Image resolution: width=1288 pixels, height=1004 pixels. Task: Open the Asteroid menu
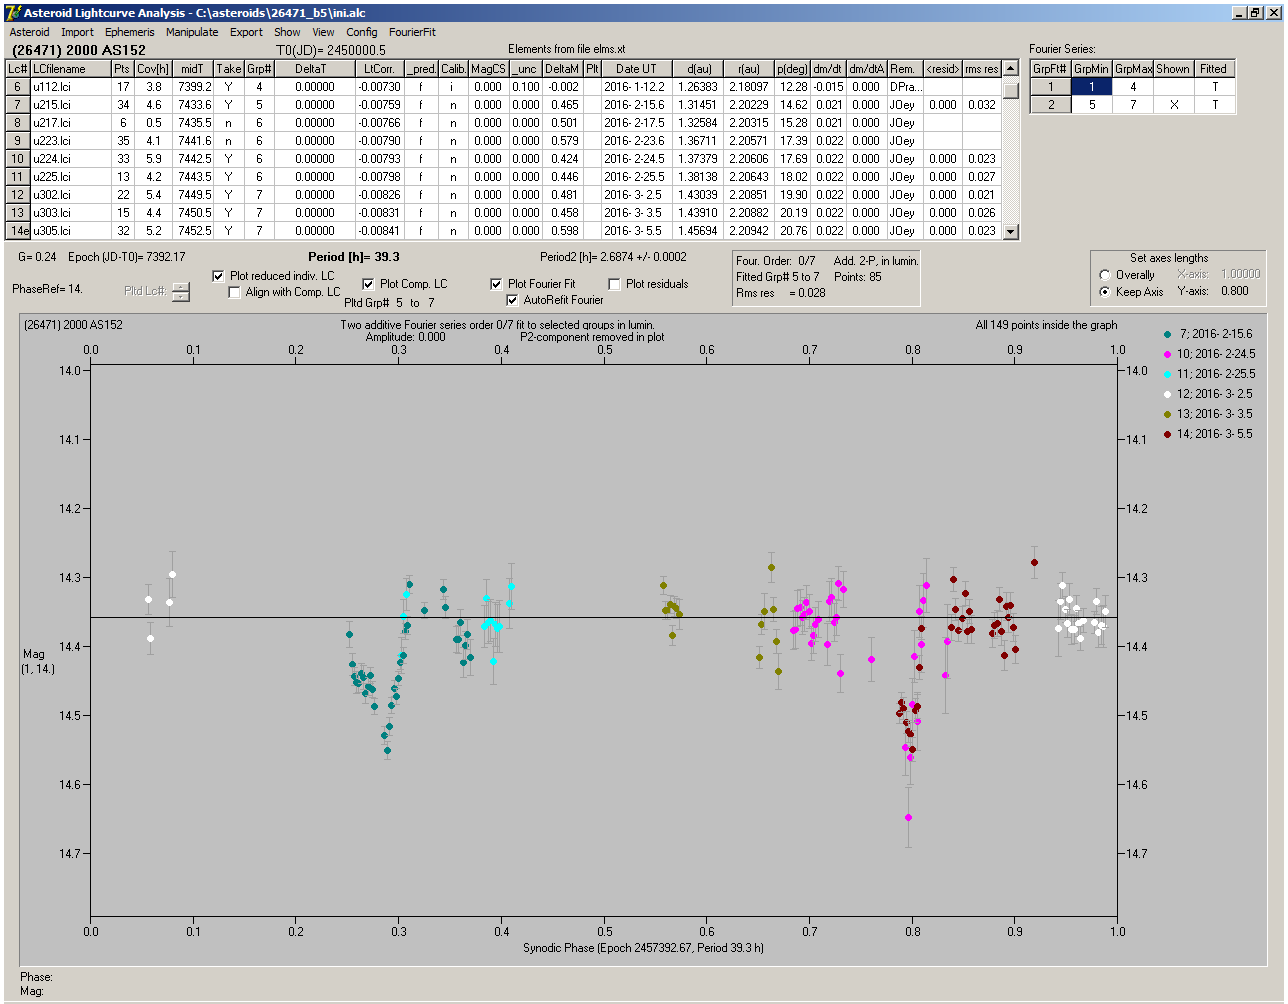pyautogui.click(x=29, y=32)
